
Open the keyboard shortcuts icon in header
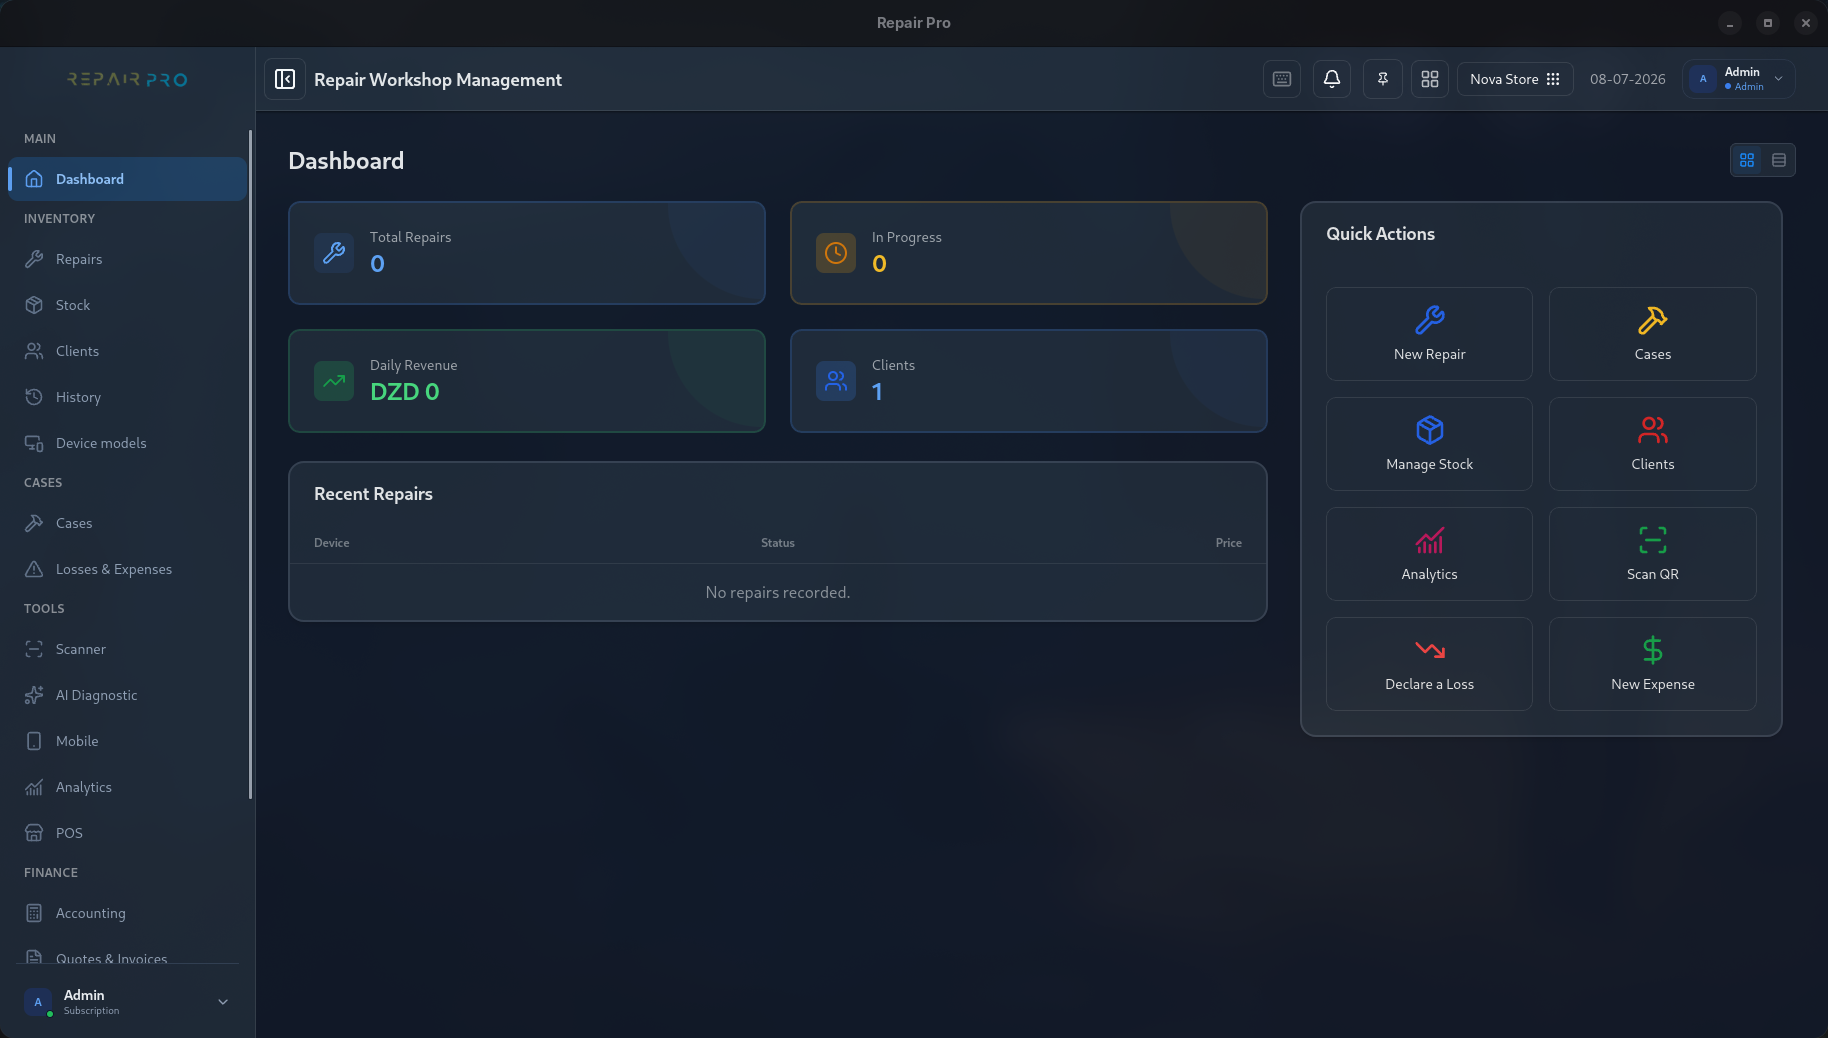pyautogui.click(x=1282, y=79)
